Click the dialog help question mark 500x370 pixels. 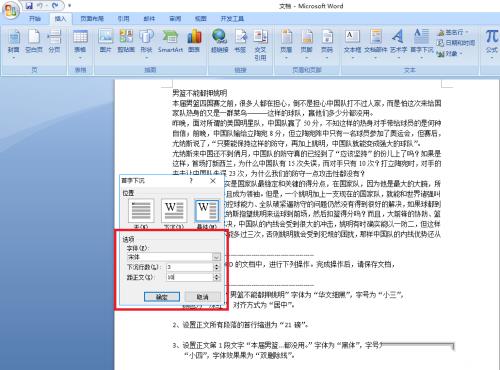tap(191, 181)
